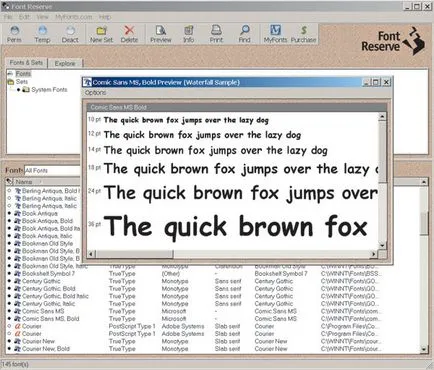Switch to the Explore tab
The image size is (434, 370).
[x=65, y=63]
